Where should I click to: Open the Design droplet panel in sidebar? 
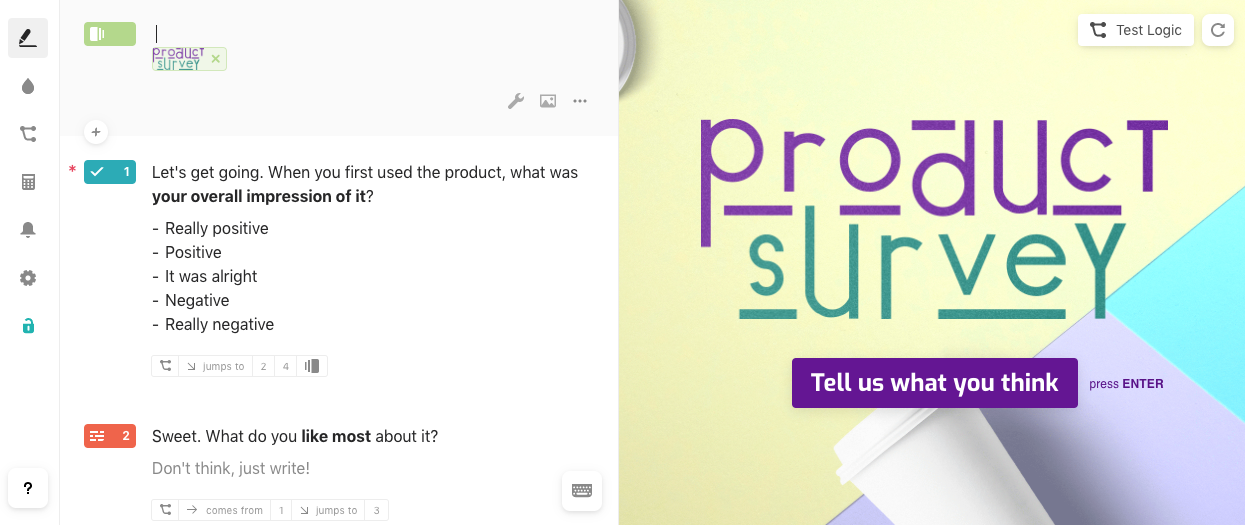click(28, 86)
